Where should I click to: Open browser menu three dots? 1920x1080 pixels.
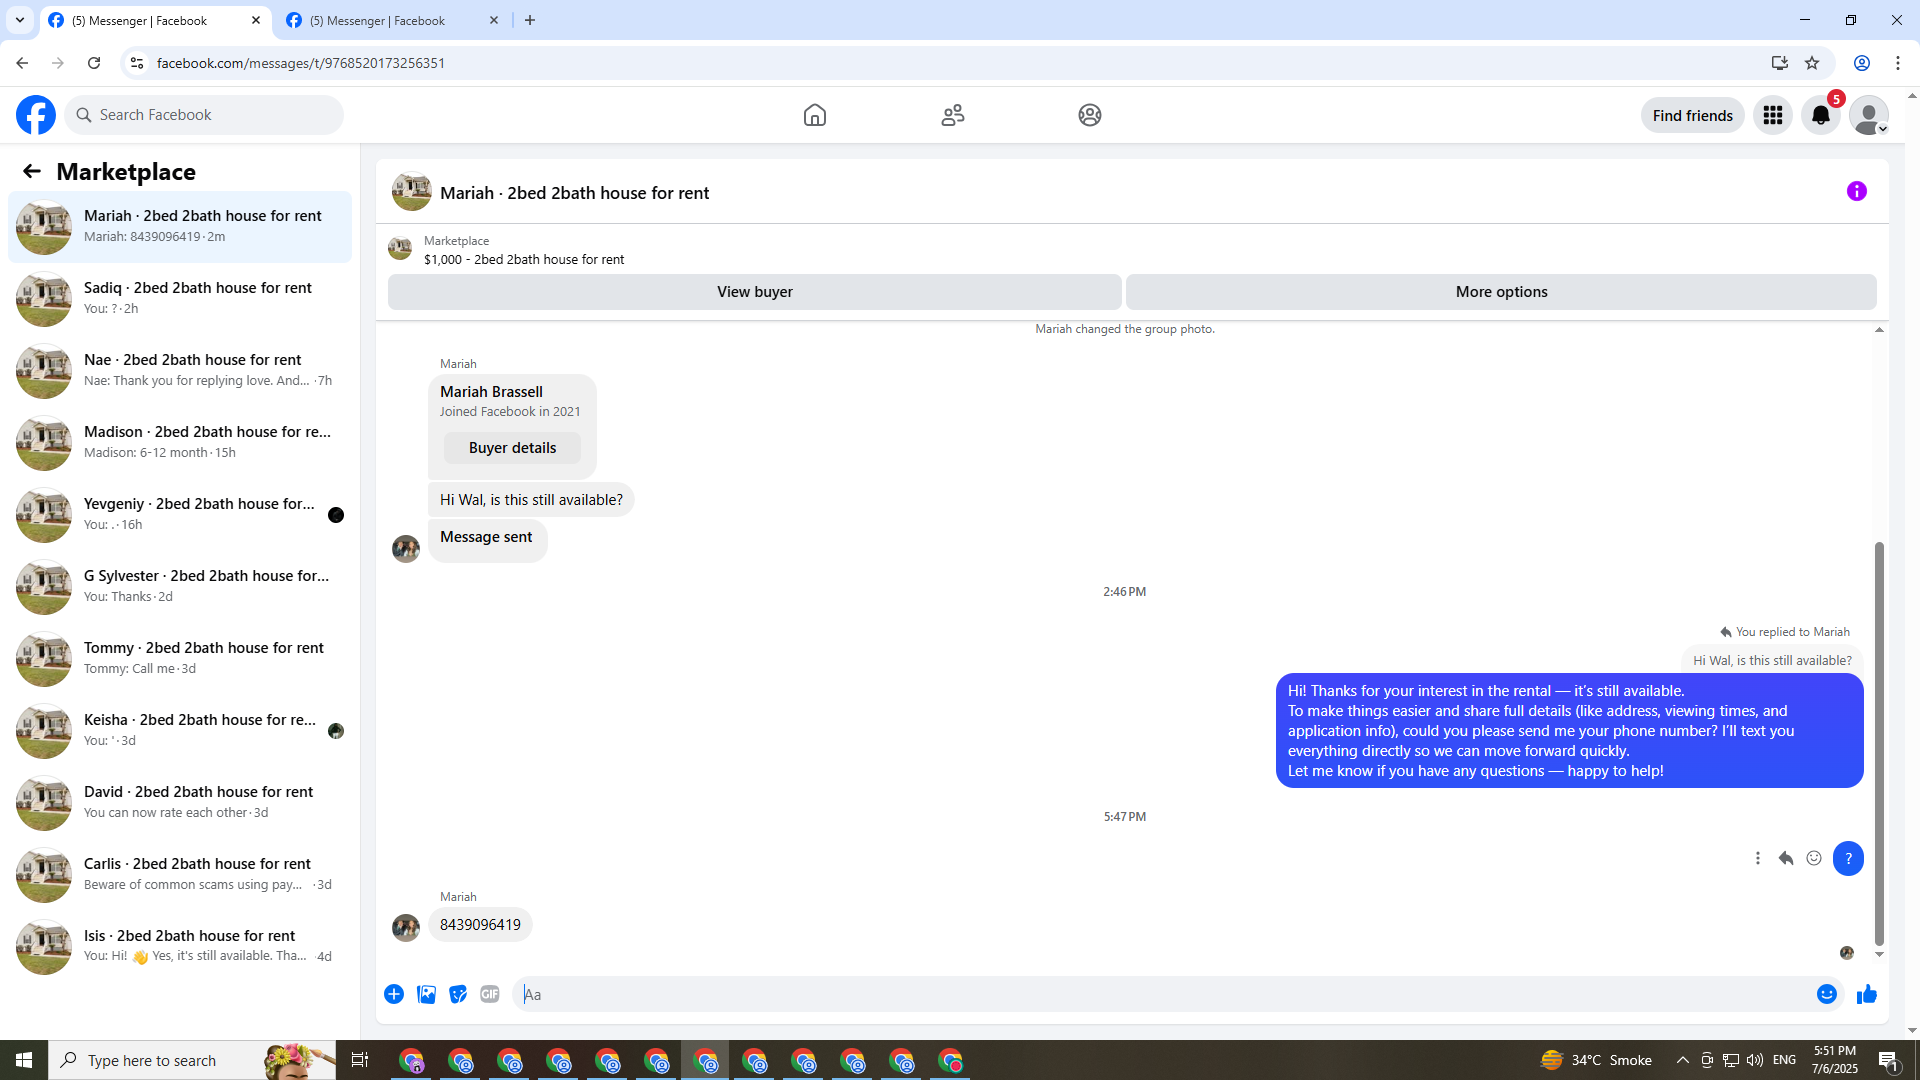[x=1898, y=63]
